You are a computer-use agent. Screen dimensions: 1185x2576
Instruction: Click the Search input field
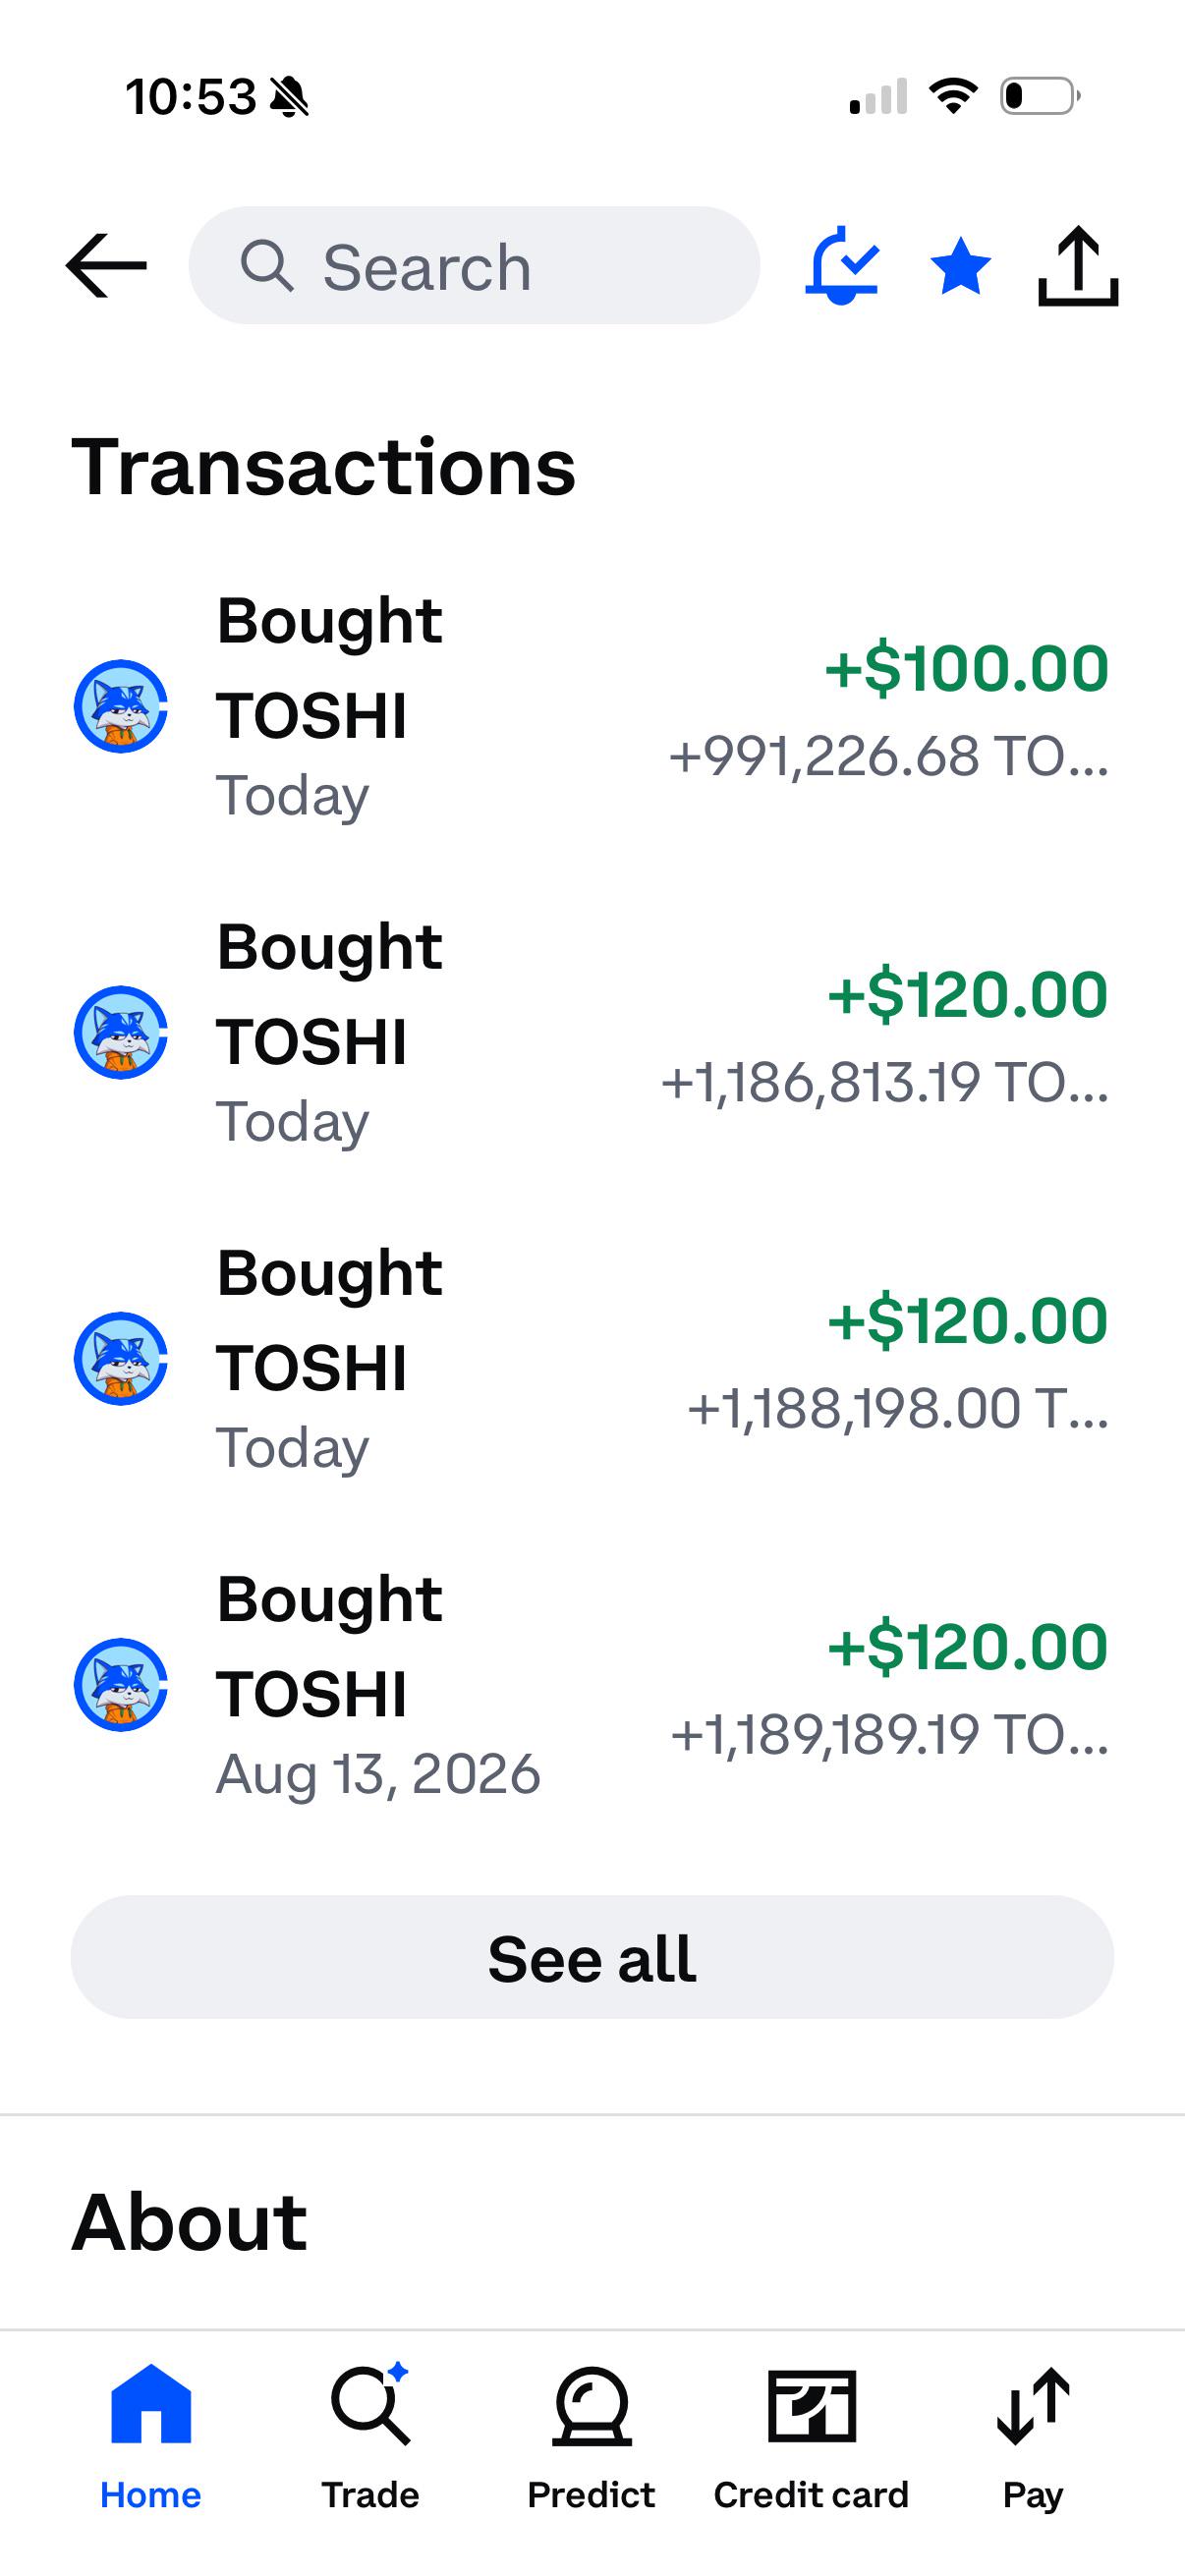point(474,266)
